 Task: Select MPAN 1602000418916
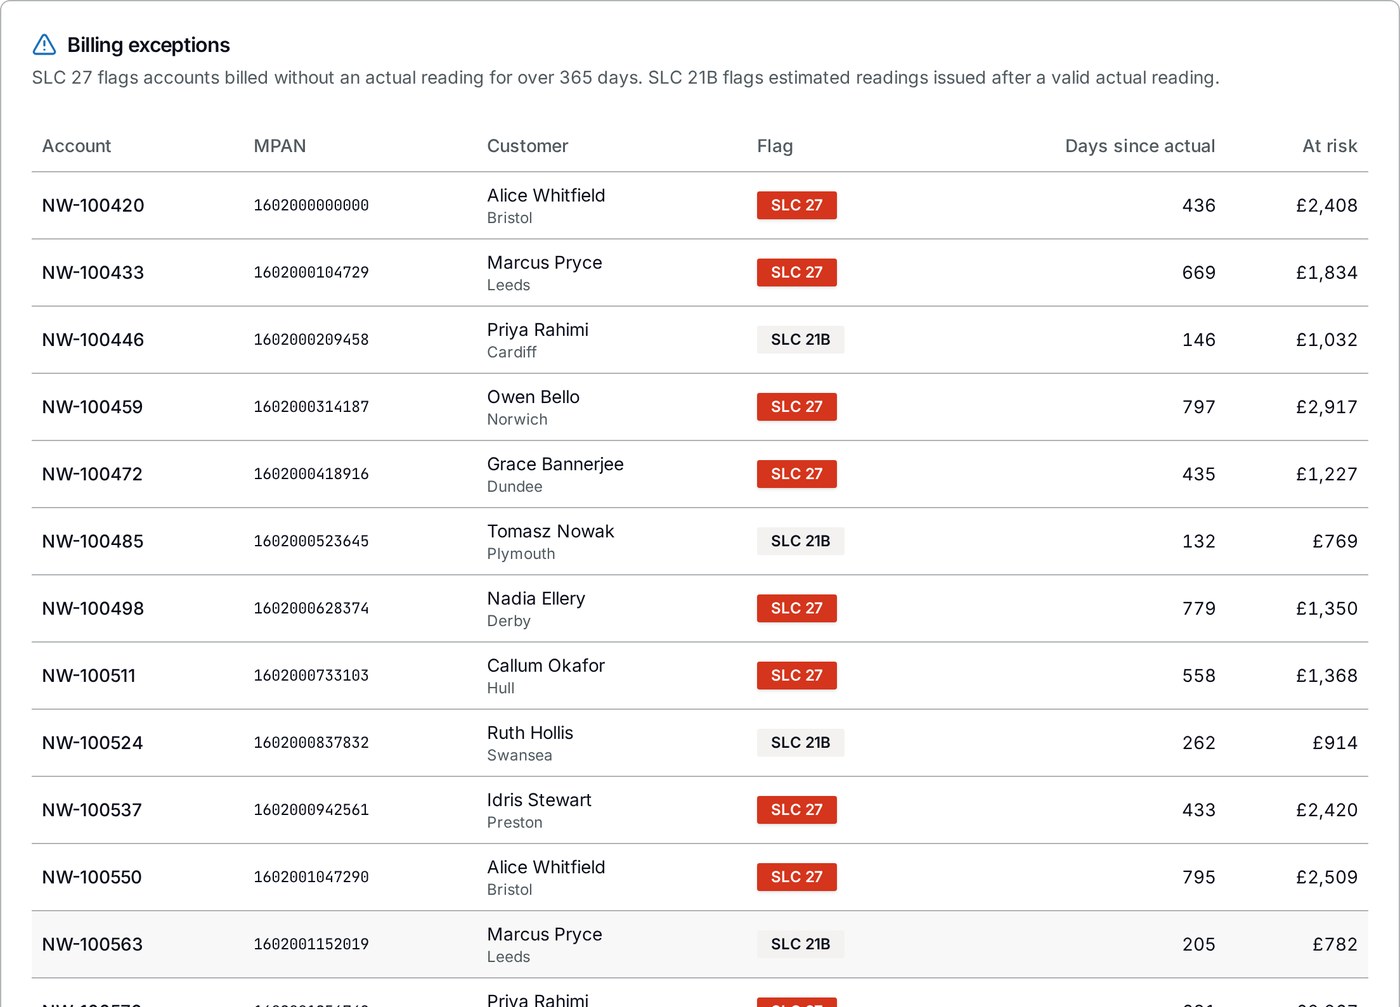coord(311,474)
